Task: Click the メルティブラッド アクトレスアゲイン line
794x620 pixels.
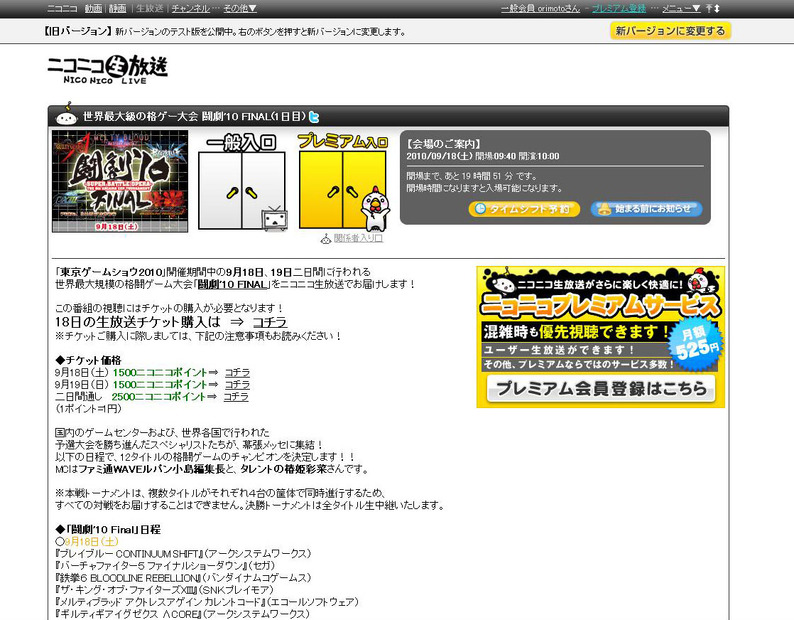Action: 207,602
